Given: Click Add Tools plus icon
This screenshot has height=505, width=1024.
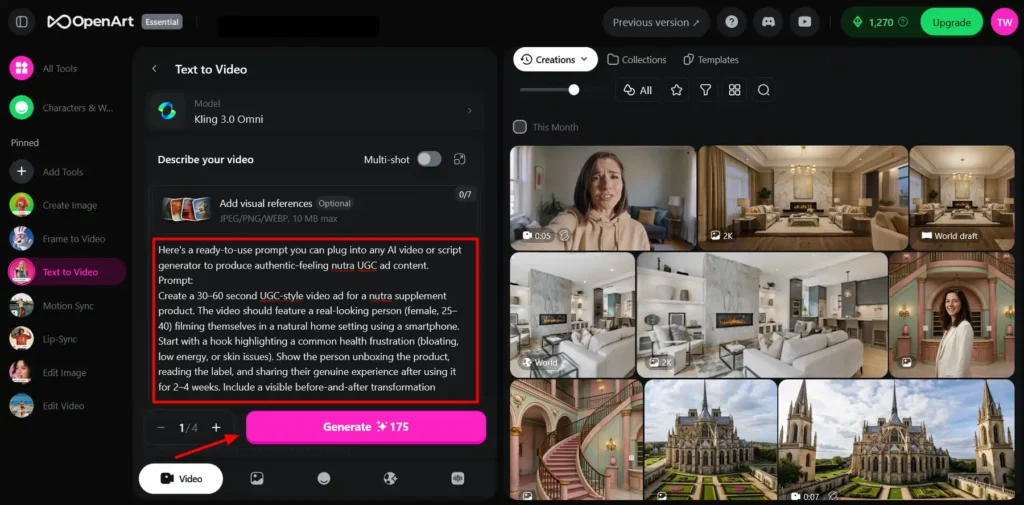Looking at the screenshot, I should tap(22, 172).
